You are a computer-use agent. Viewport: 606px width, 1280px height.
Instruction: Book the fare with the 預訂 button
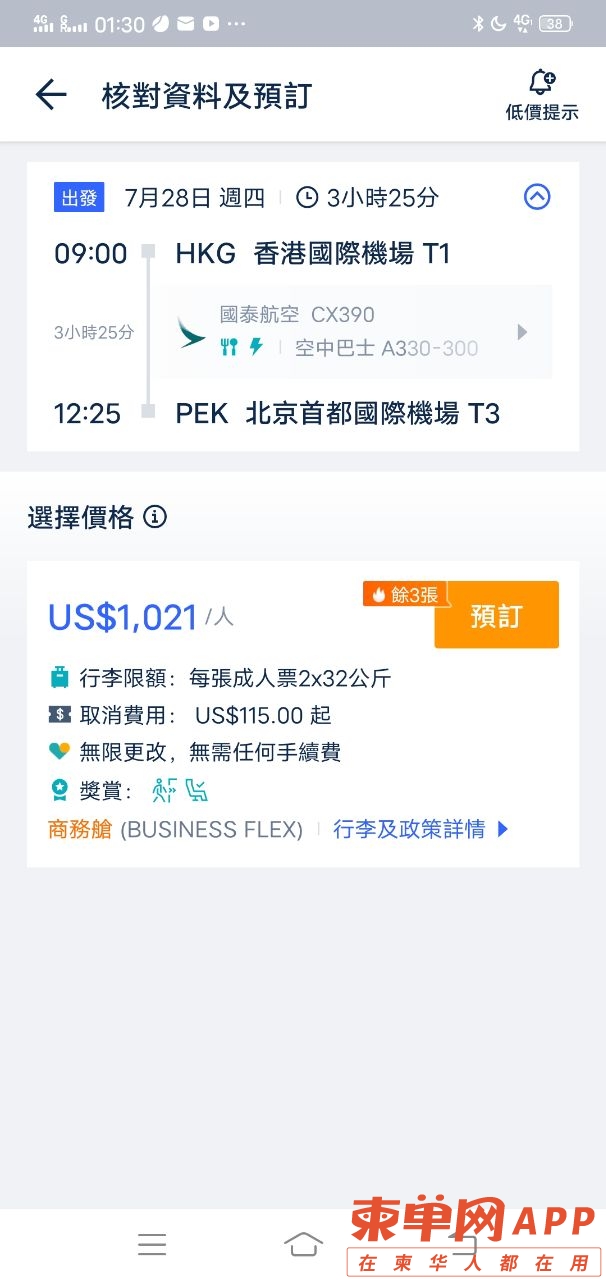(x=496, y=615)
